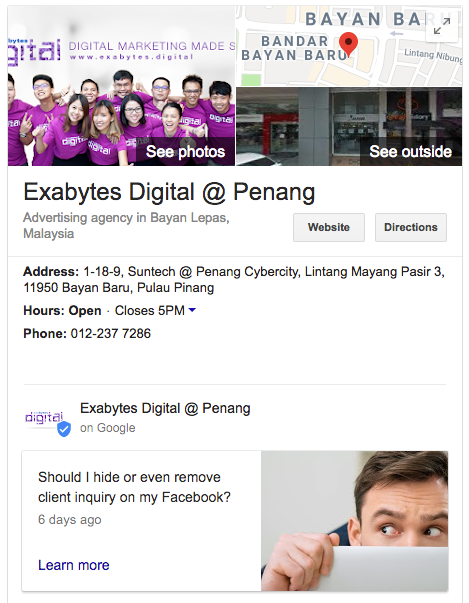Click the Exabytes Digital @ Penang heading
Screen dimensions: 469x603
(x=169, y=192)
